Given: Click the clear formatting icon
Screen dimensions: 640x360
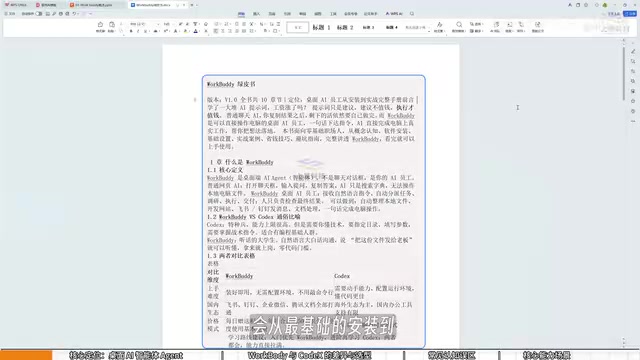Looking at the screenshot, I should (x=206, y=24).
